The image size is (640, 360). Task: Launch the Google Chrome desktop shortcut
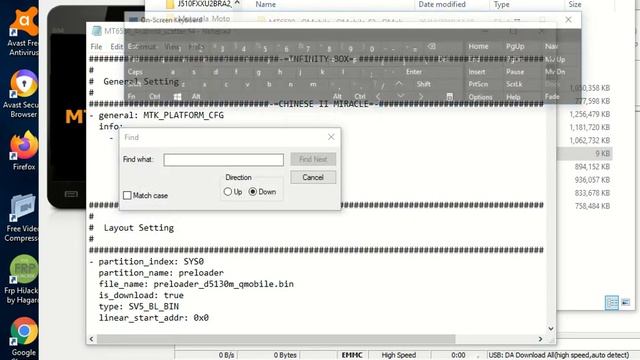[x=23, y=337]
